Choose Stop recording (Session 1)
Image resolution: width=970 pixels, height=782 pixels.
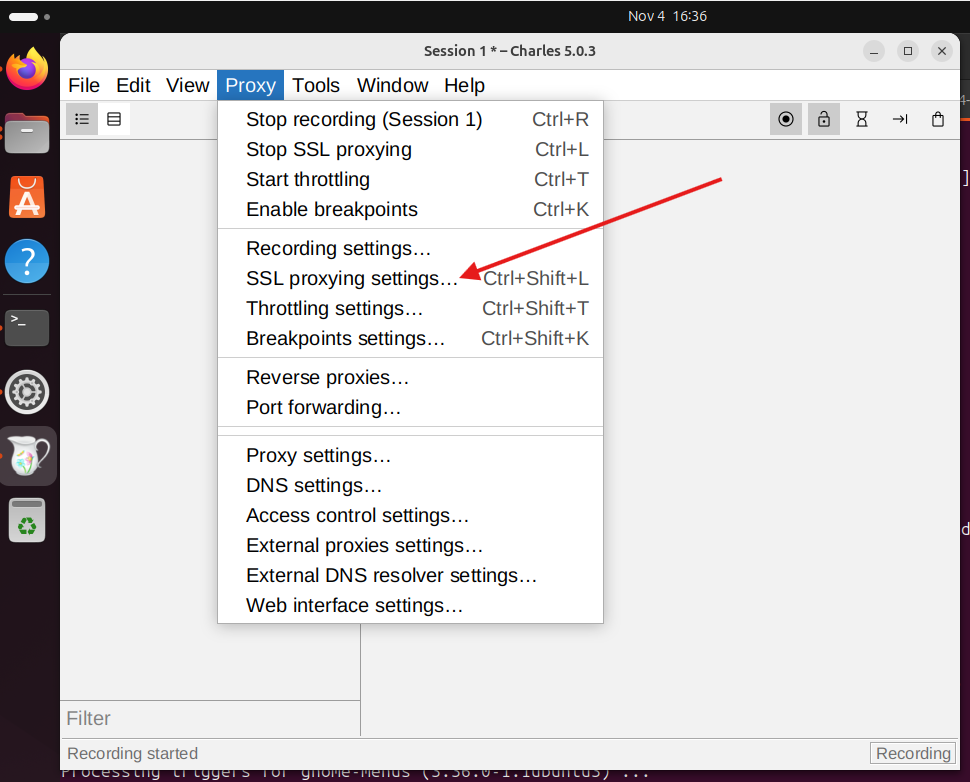[x=364, y=120]
